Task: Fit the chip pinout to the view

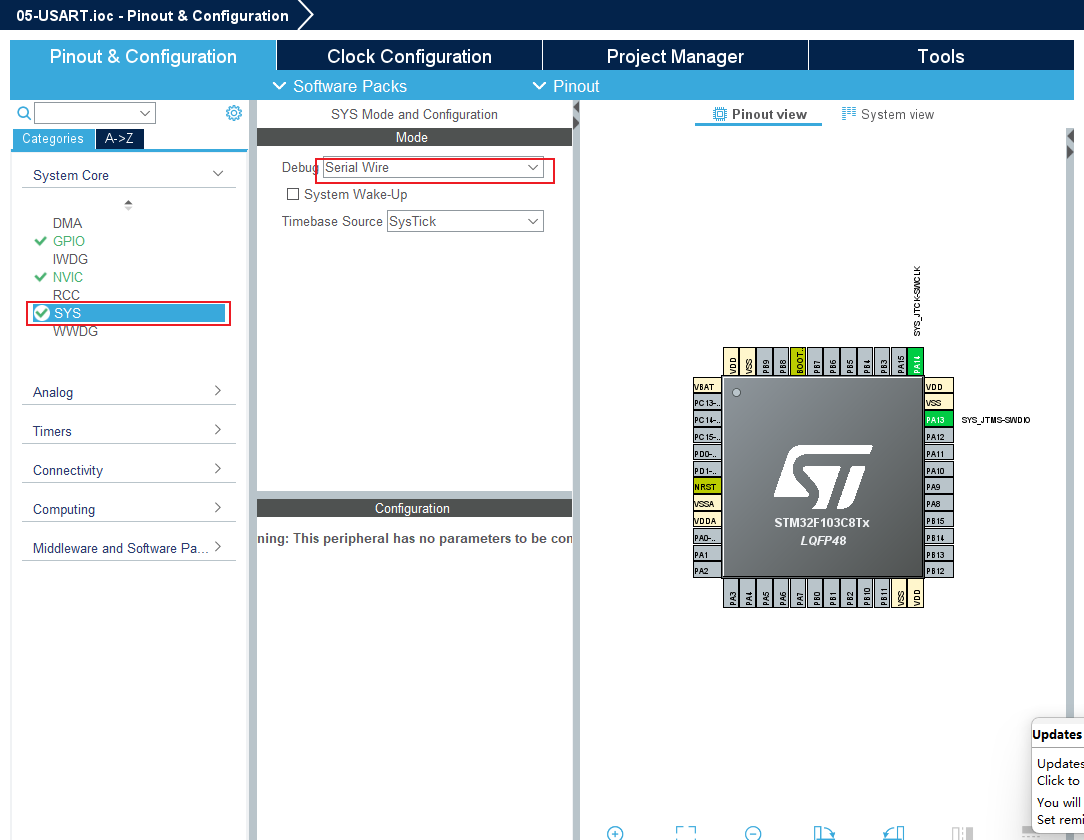Action: 685,833
